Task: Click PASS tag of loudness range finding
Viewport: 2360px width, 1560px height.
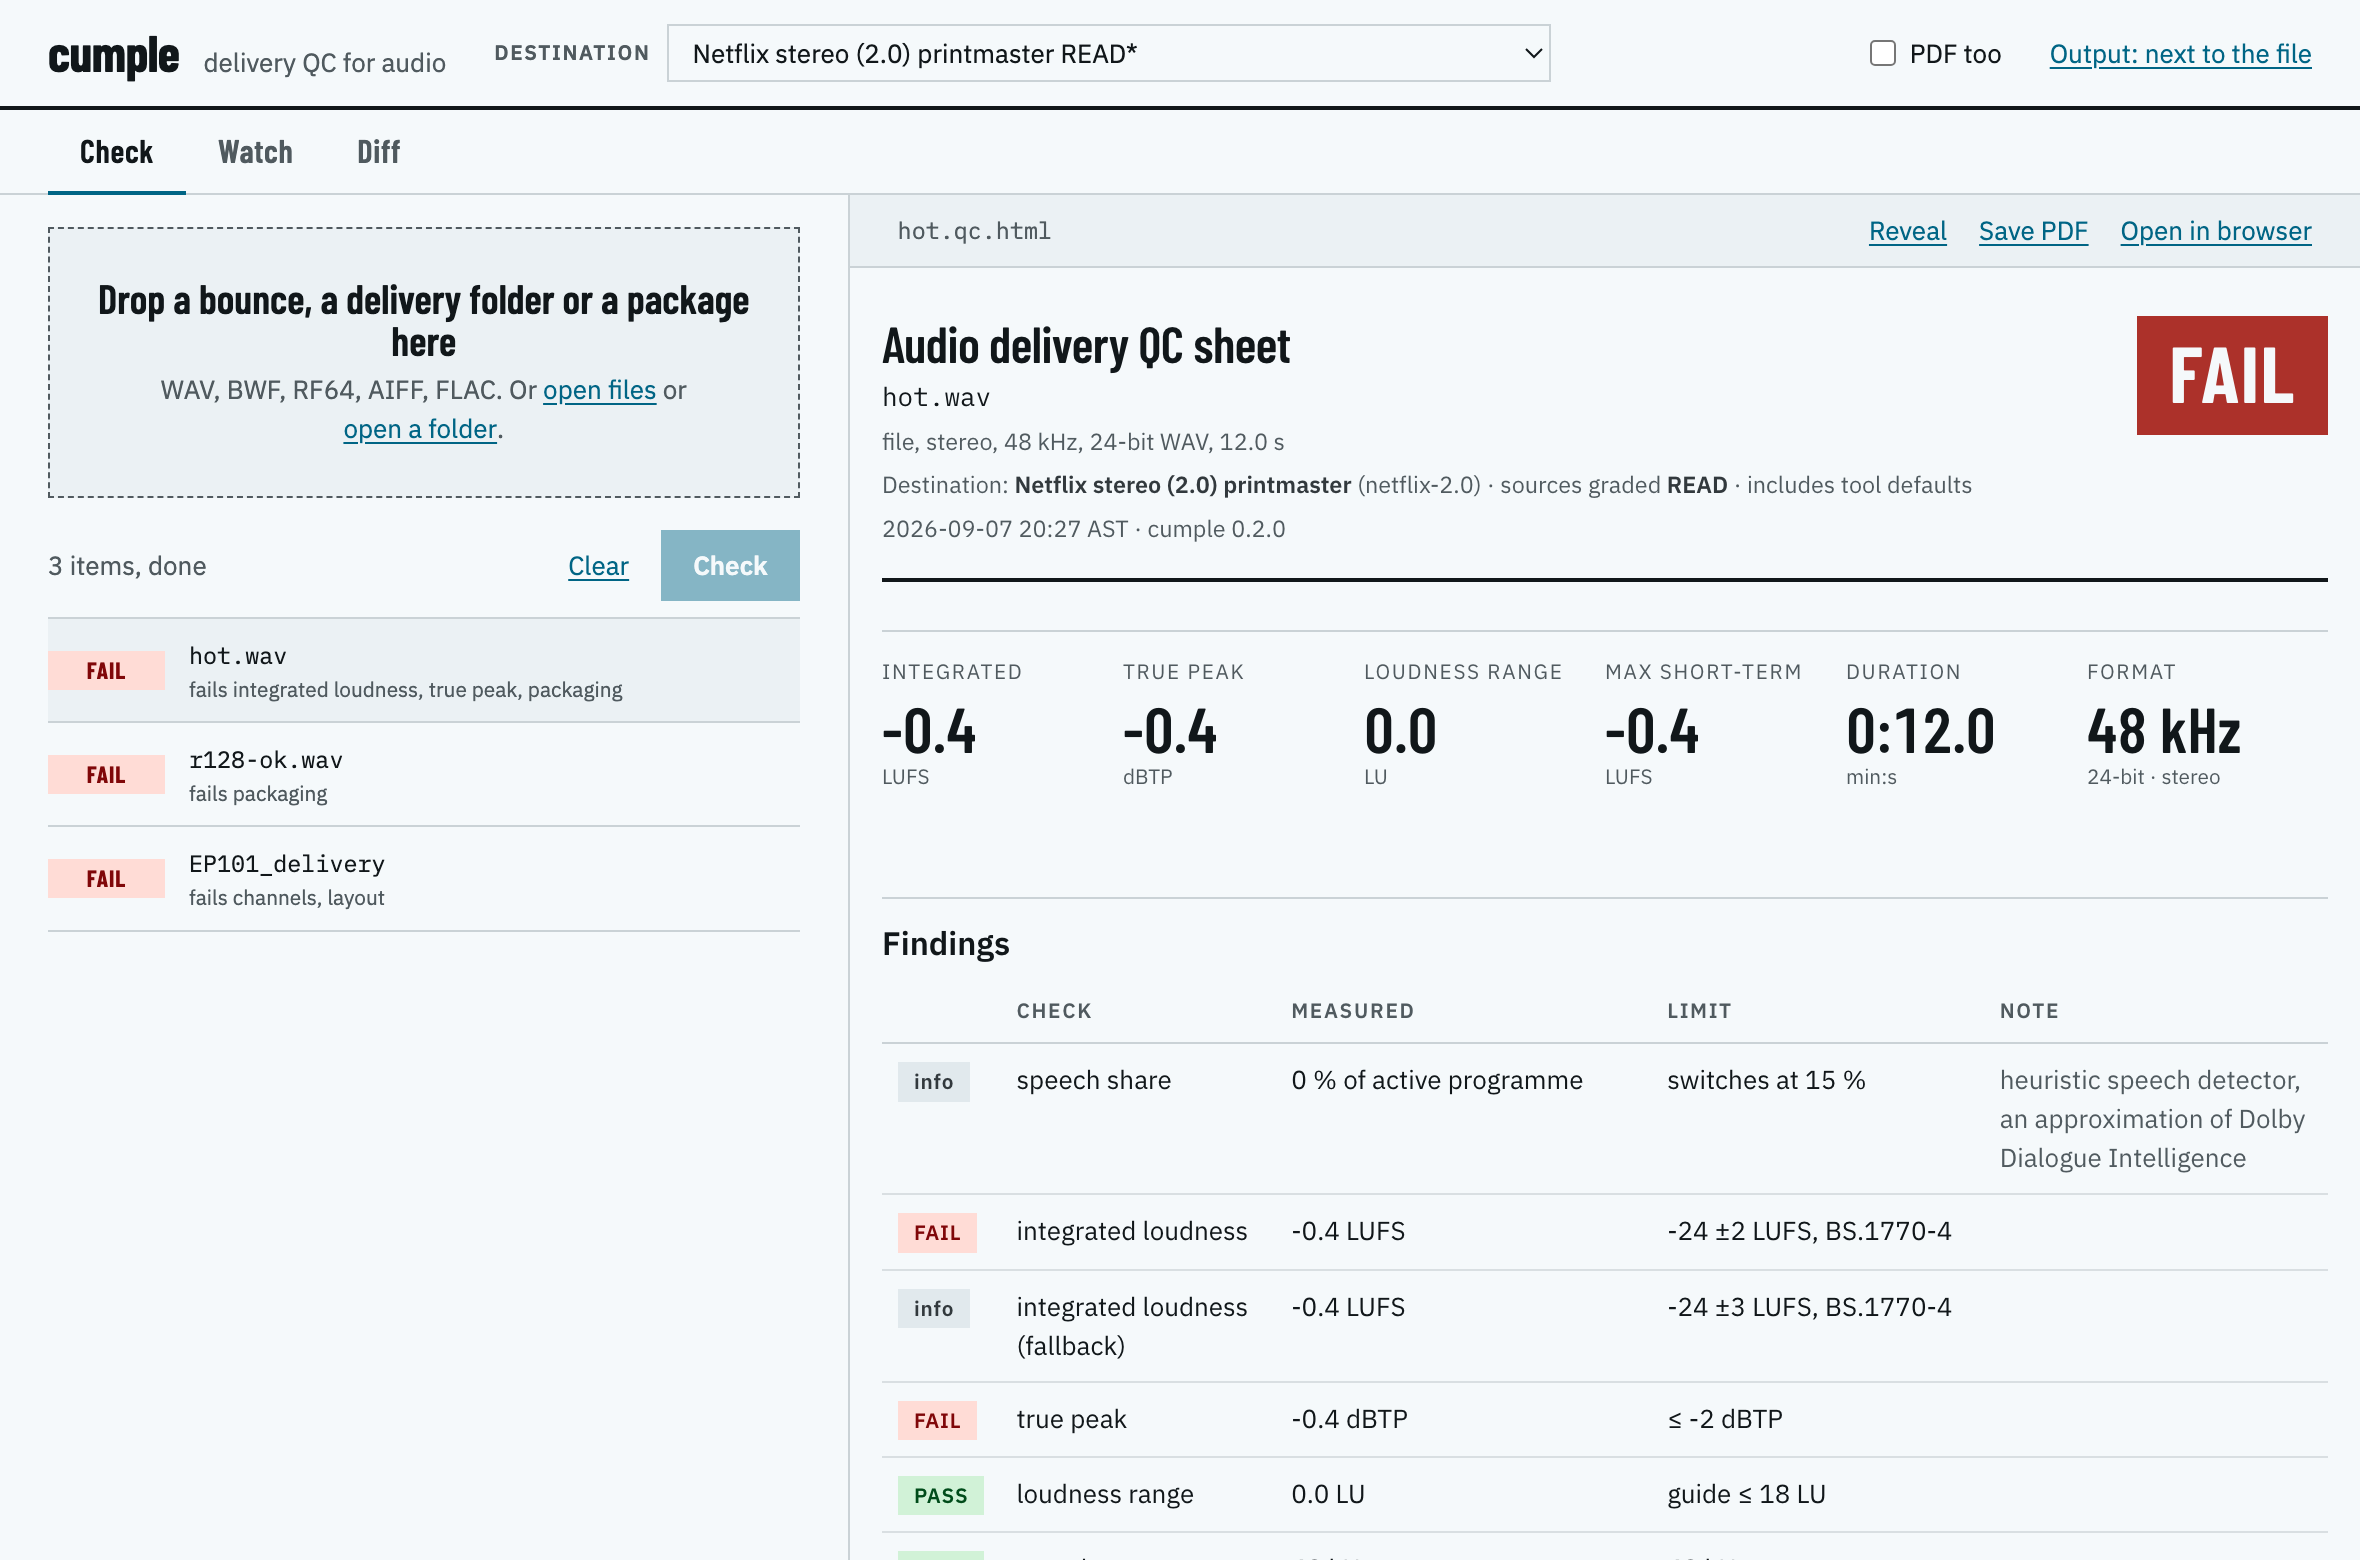Action: [941, 1495]
